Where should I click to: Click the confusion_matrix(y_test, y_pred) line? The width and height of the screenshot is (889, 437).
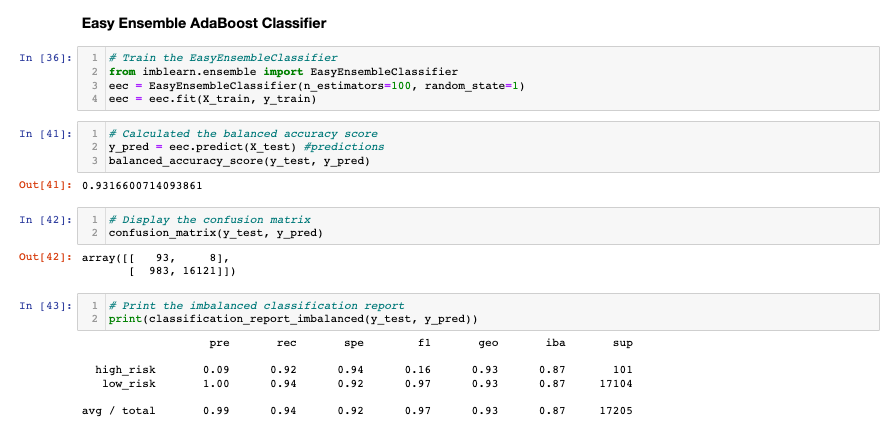(x=215, y=233)
